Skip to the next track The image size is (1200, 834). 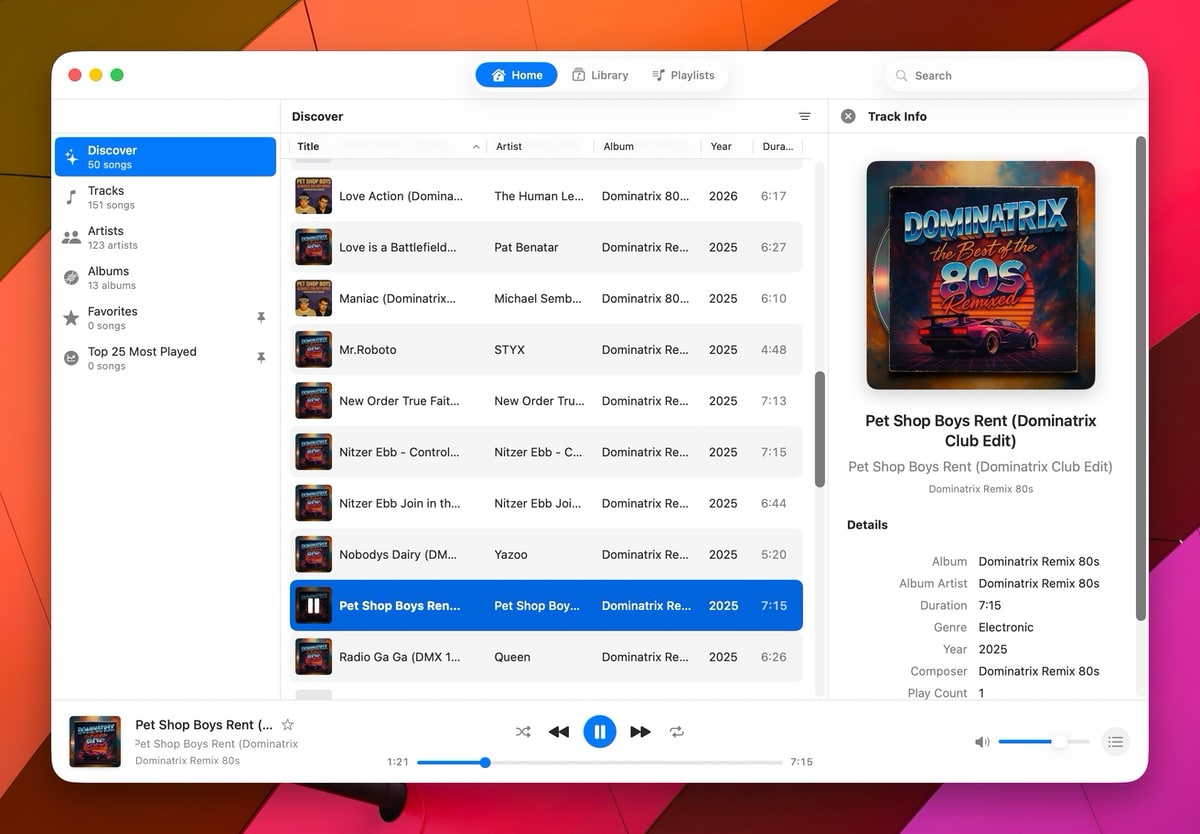coord(640,732)
